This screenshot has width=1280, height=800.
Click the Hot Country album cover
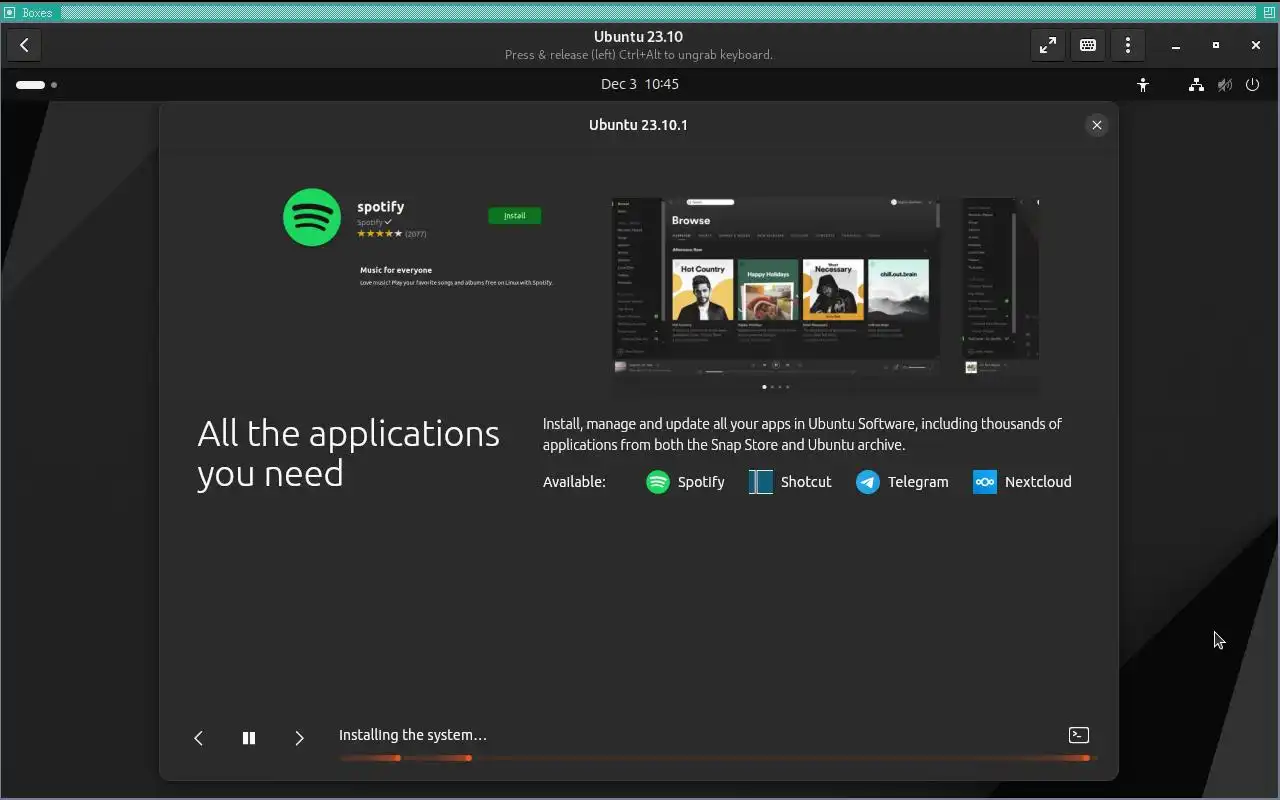(x=703, y=289)
